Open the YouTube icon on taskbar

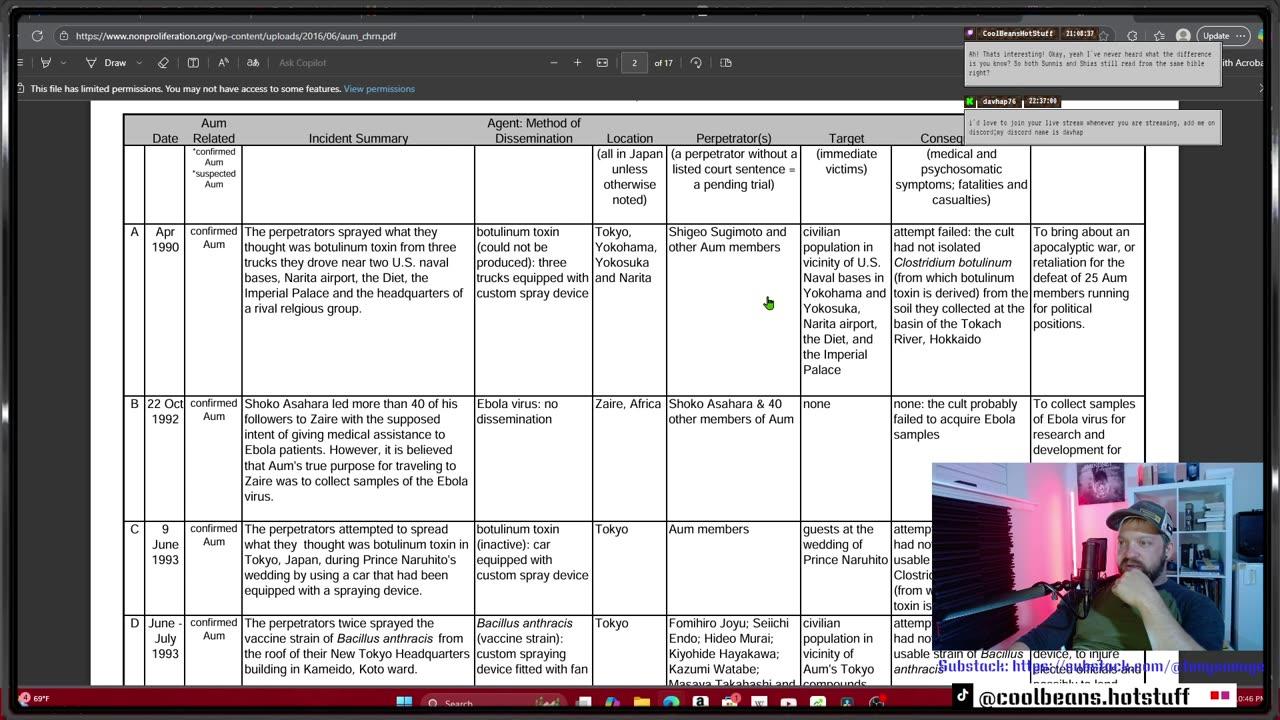(788, 703)
